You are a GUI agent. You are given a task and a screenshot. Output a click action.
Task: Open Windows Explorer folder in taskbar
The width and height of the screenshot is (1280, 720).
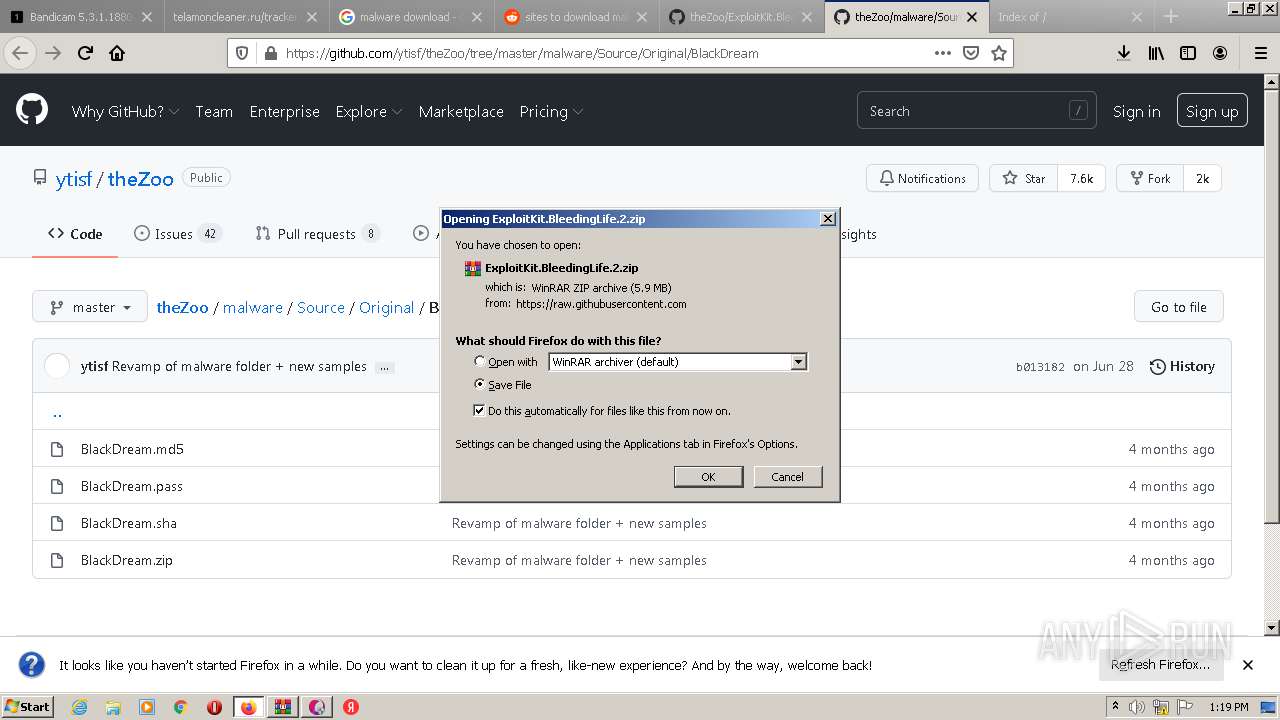(113, 707)
